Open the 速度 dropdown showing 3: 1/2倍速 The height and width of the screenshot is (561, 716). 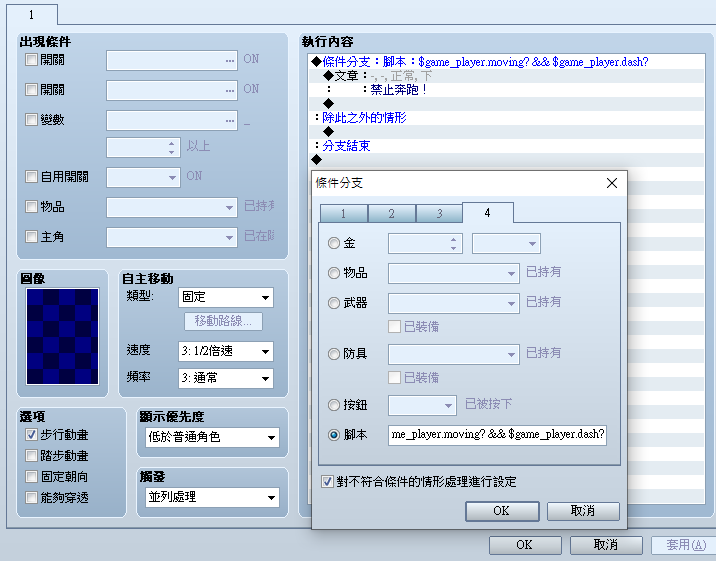tap(226, 351)
